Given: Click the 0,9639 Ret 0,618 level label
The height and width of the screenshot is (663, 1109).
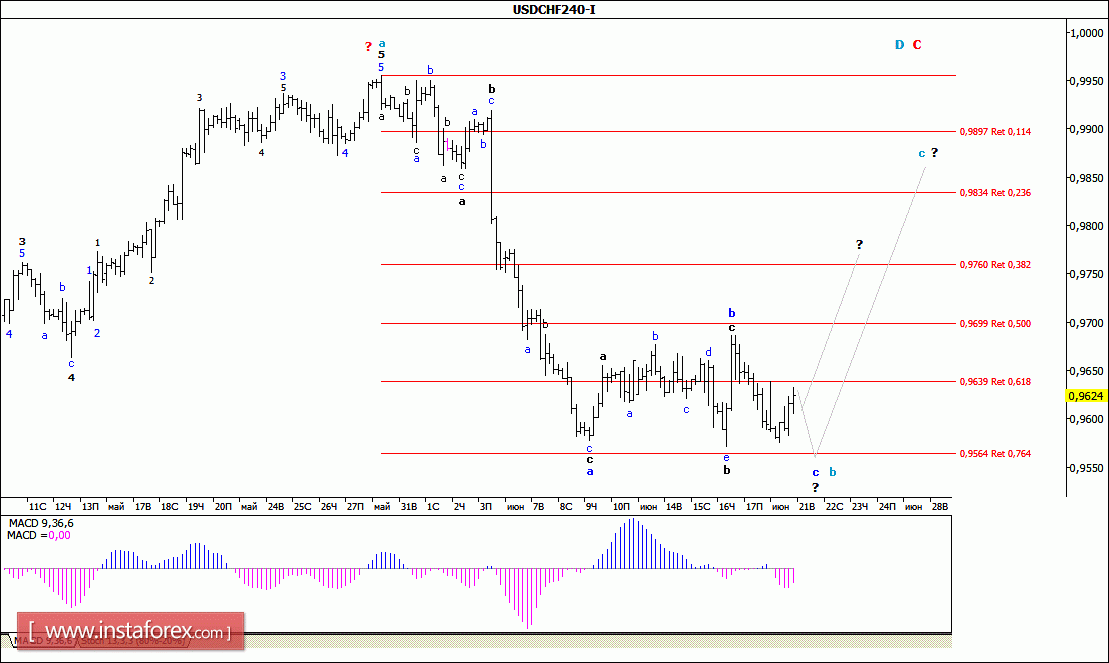Looking at the screenshot, I should click(x=995, y=381).
